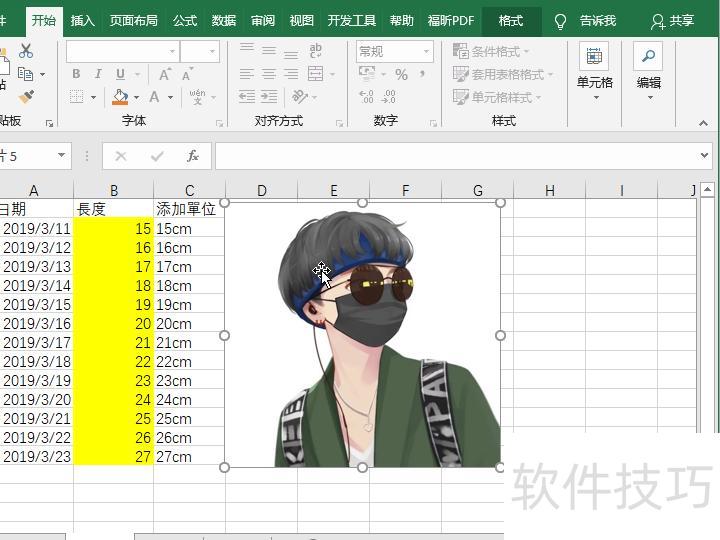720x540 pixels.
Task: Switch to the 插入 tab
Action: (82, 21)
